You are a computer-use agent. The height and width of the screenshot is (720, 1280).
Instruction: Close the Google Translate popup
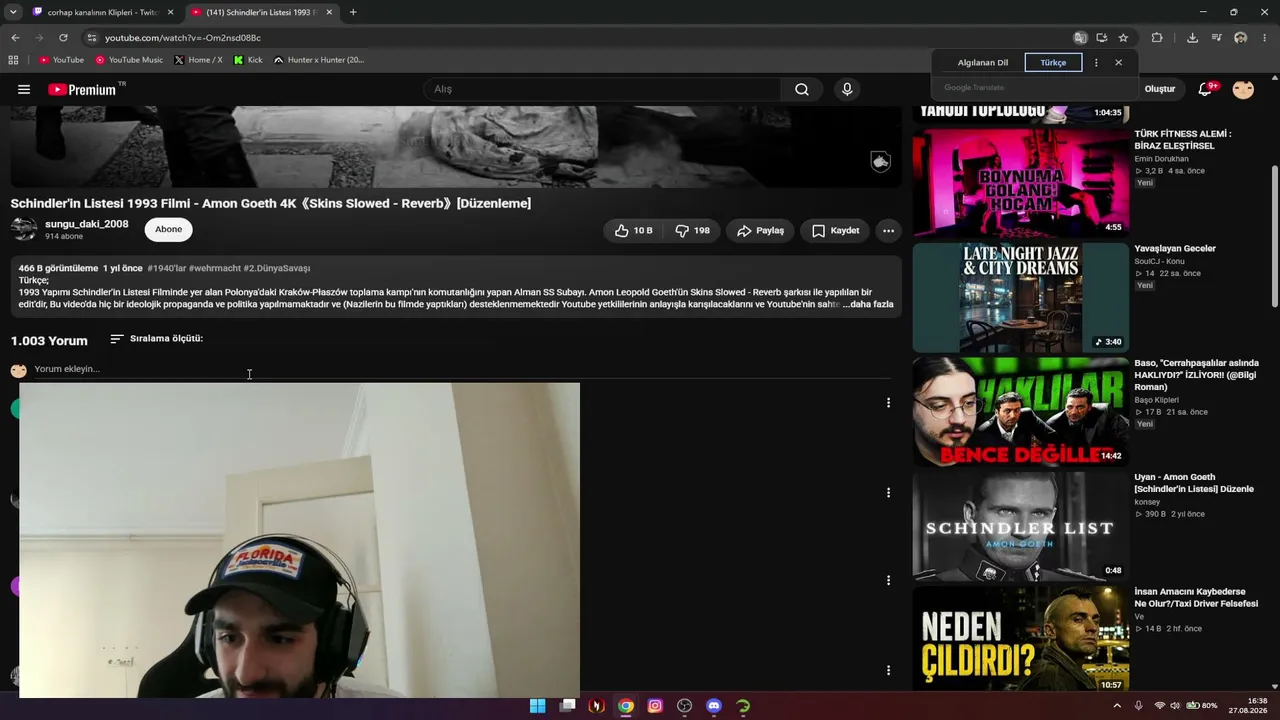(x=1118, y=62)
